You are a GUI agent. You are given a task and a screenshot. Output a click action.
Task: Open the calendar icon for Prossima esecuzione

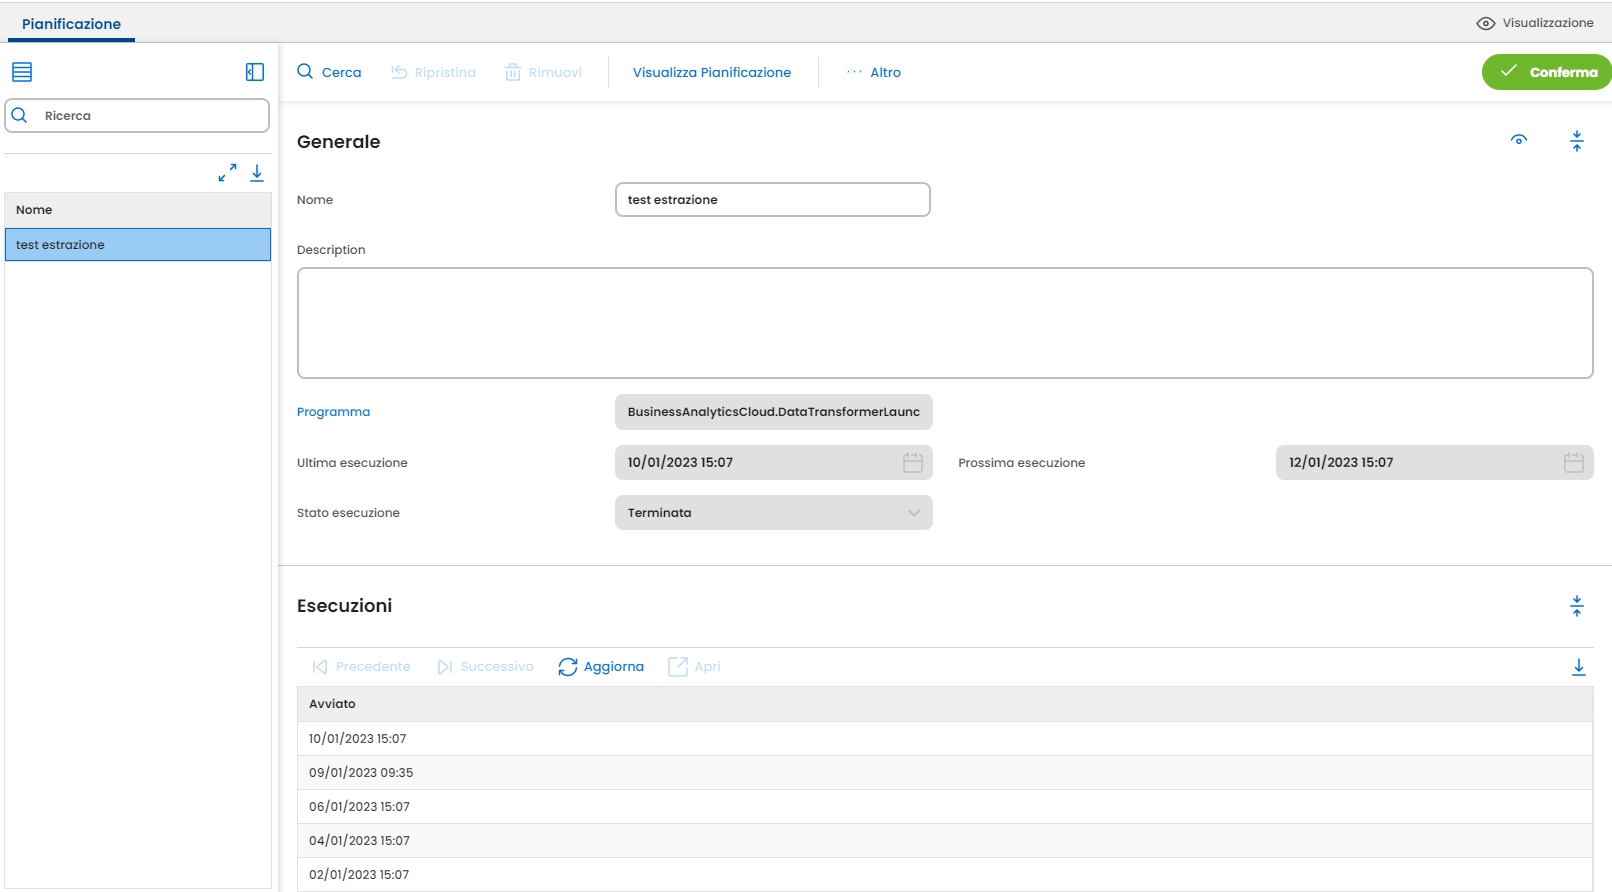pos(1573,462)
